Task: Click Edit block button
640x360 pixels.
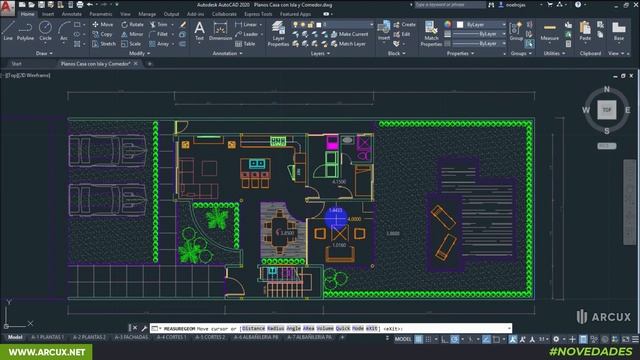Action: coord(402,34)
